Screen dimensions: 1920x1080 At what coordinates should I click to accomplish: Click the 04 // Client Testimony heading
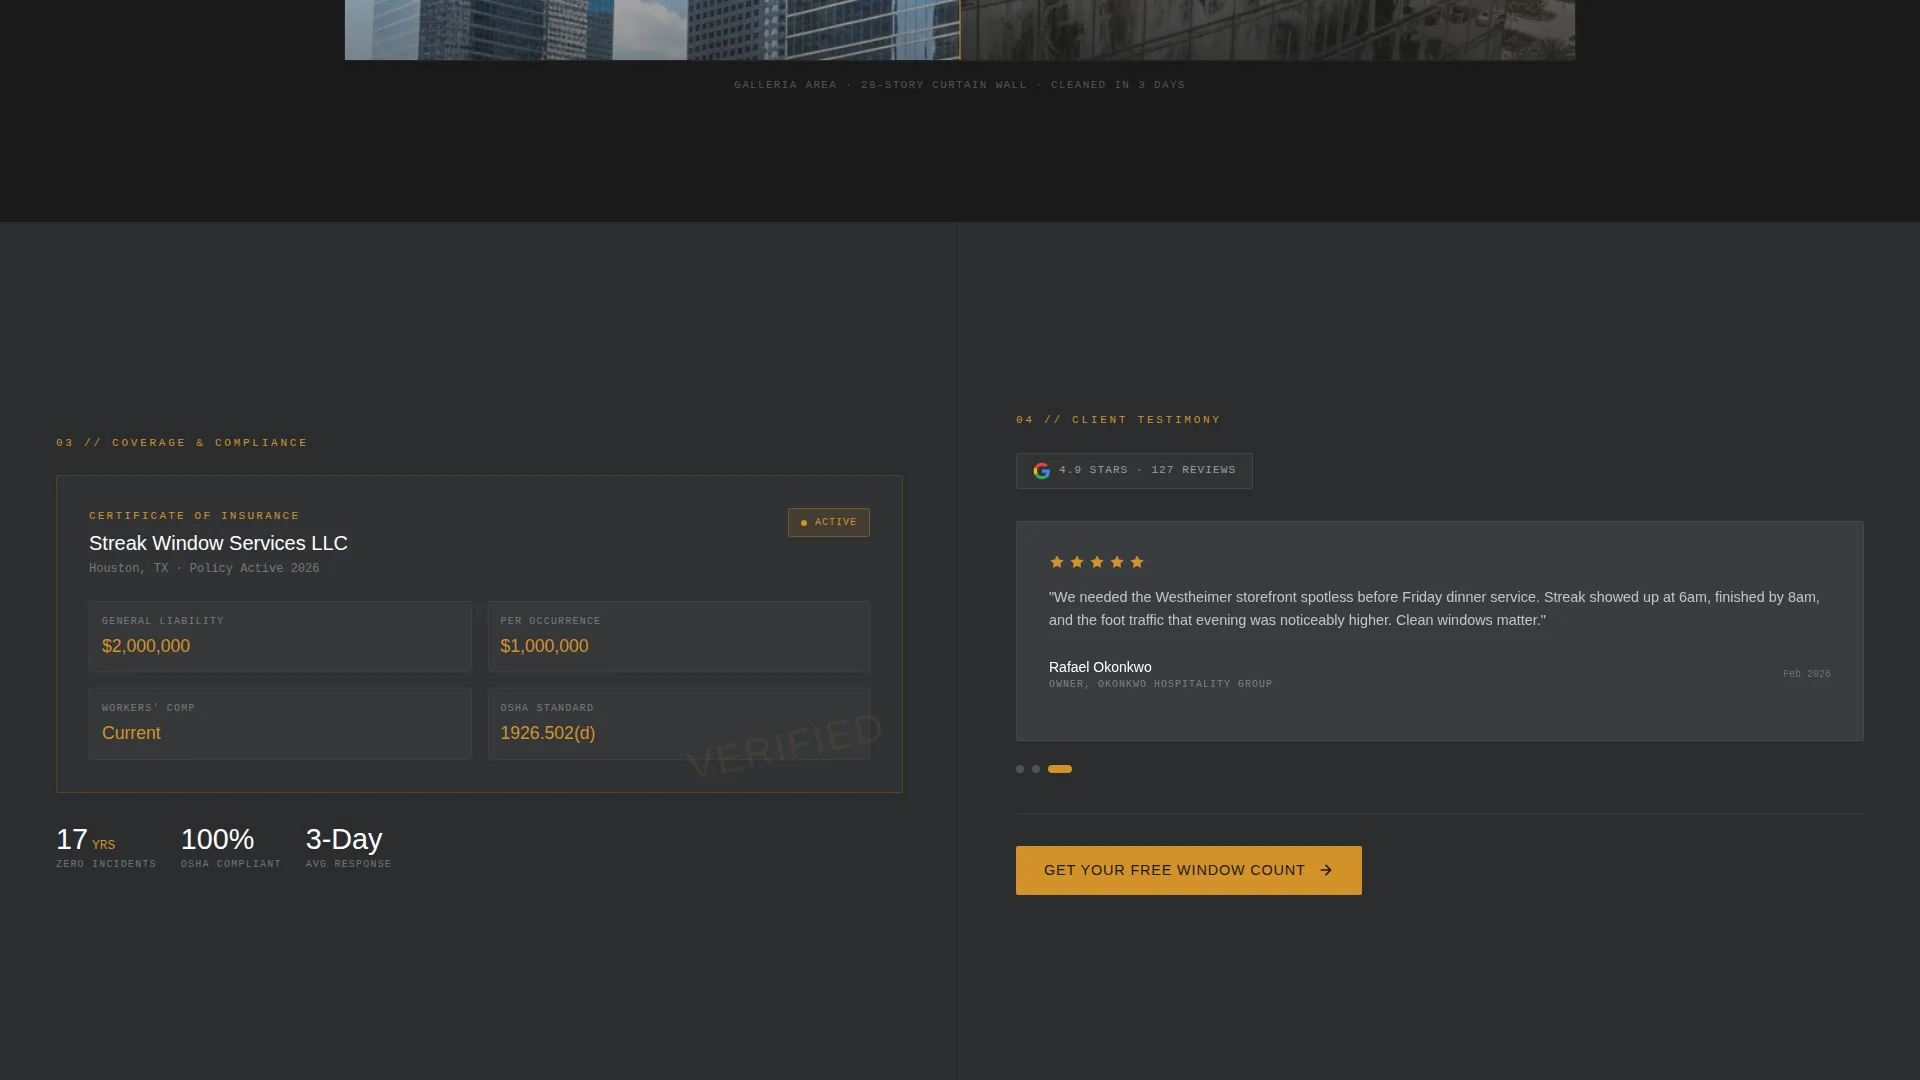pos(1118,420)
